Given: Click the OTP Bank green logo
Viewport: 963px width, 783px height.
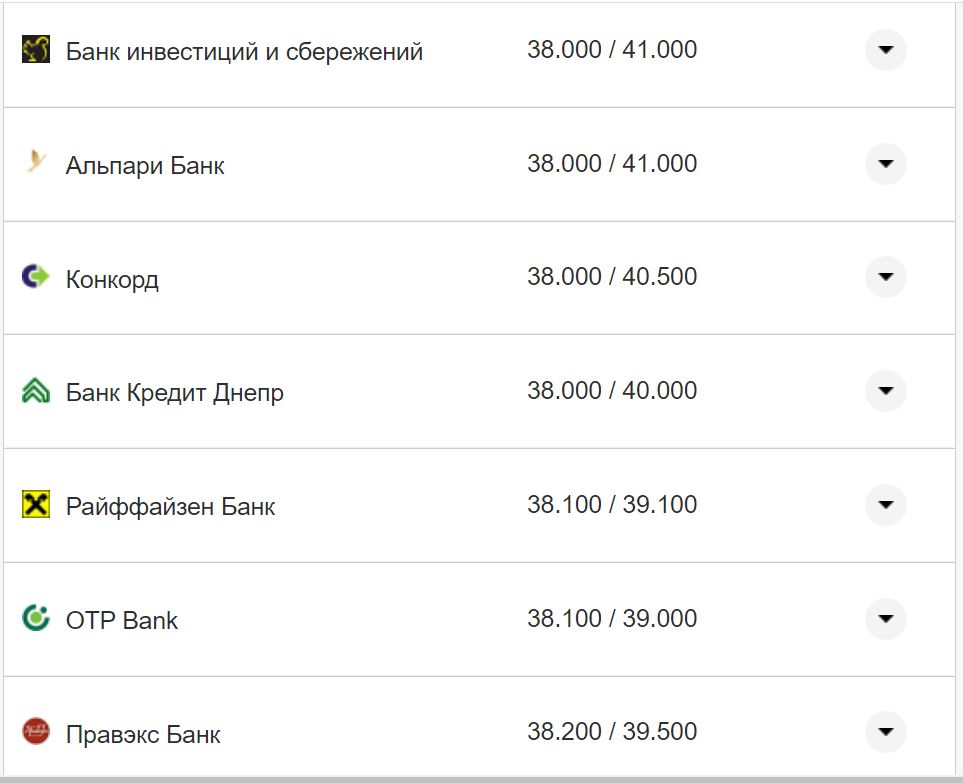Looking at the screenshot, I should click(35, 619).
